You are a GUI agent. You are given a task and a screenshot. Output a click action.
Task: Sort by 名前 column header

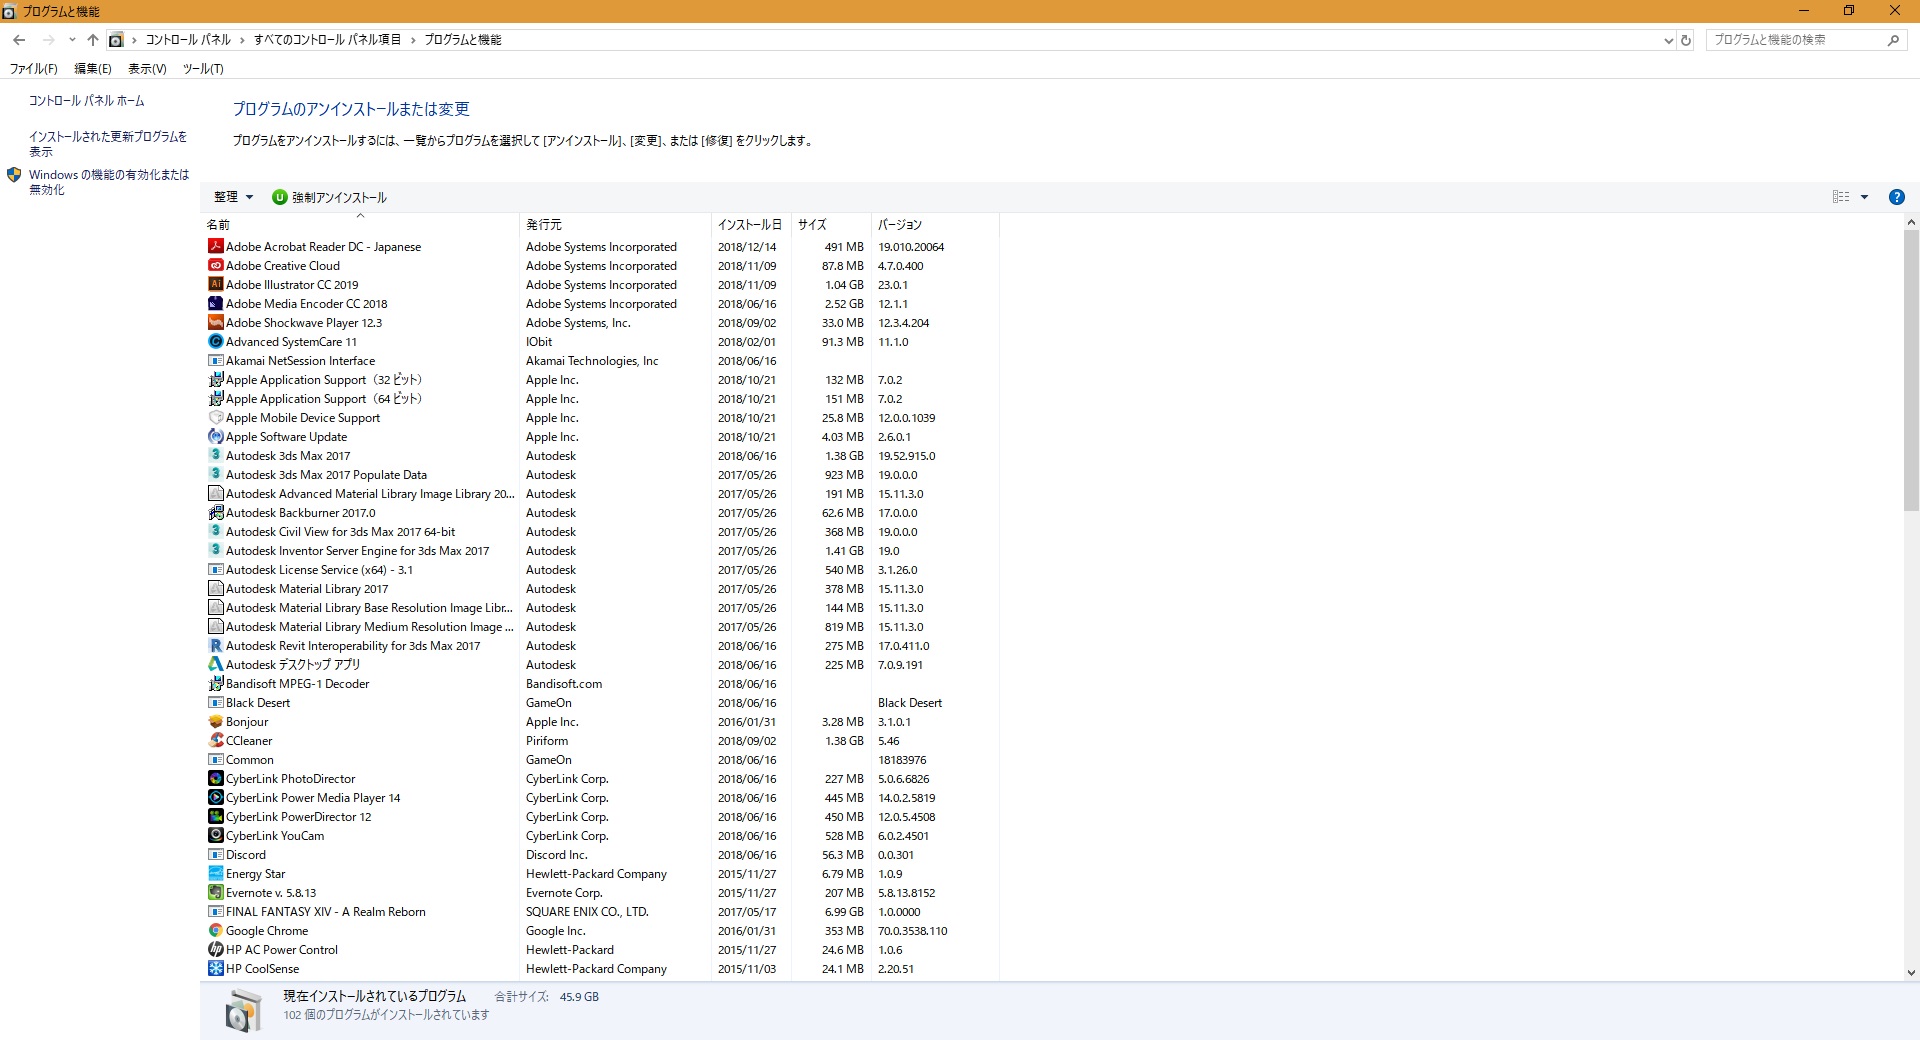(x=361, y=225)
